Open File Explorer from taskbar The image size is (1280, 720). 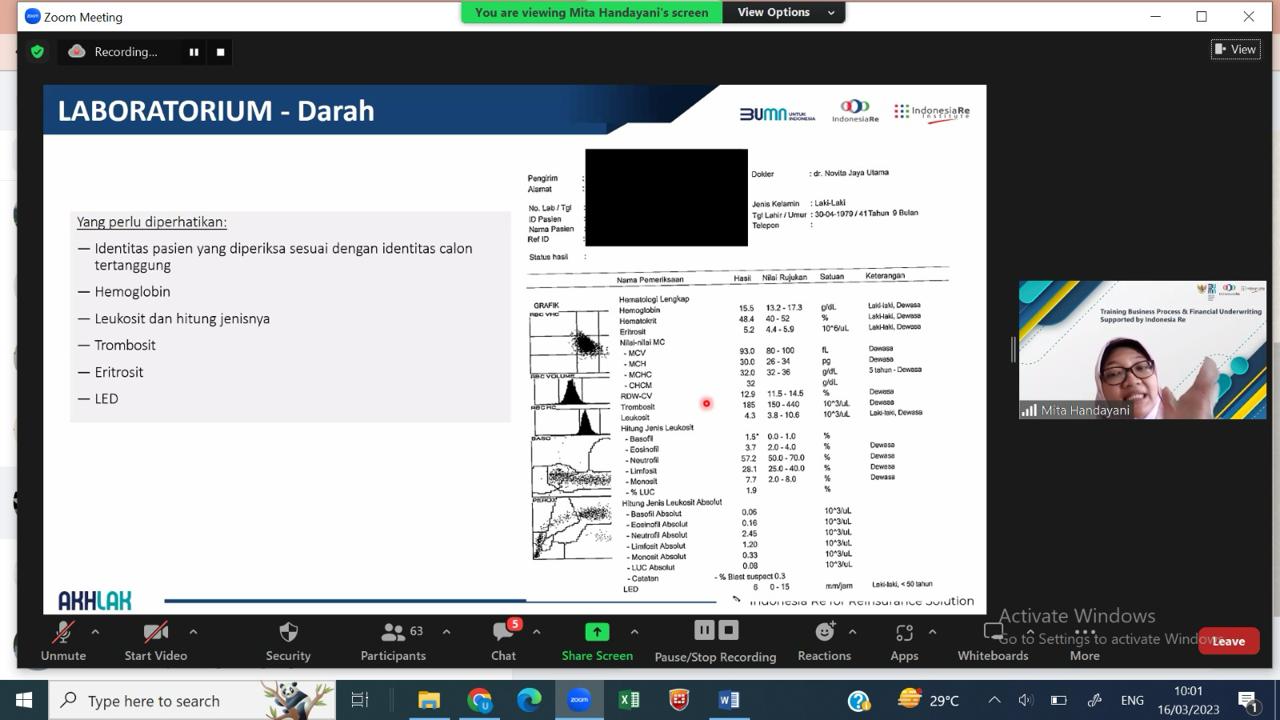429,700
